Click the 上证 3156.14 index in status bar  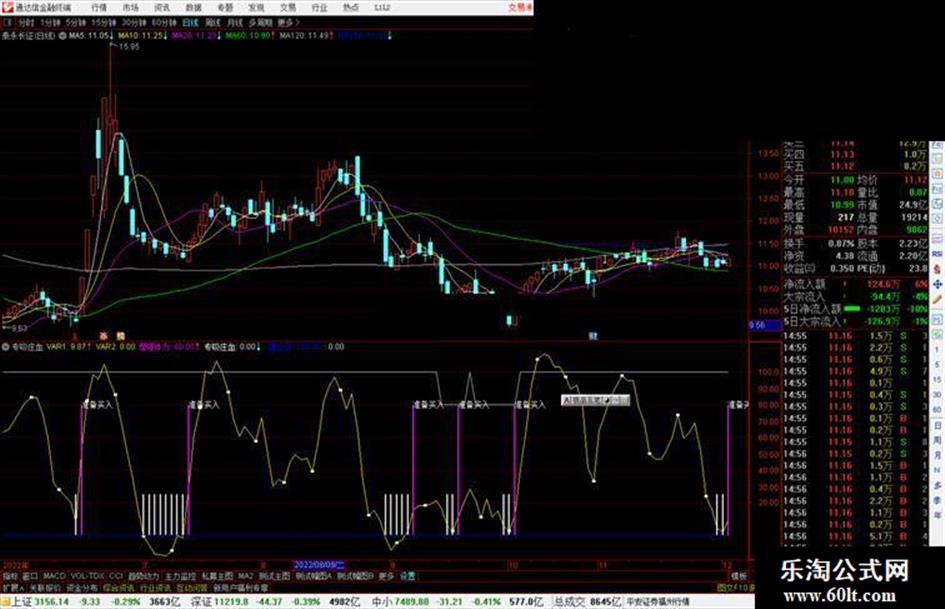click(41, 601)
